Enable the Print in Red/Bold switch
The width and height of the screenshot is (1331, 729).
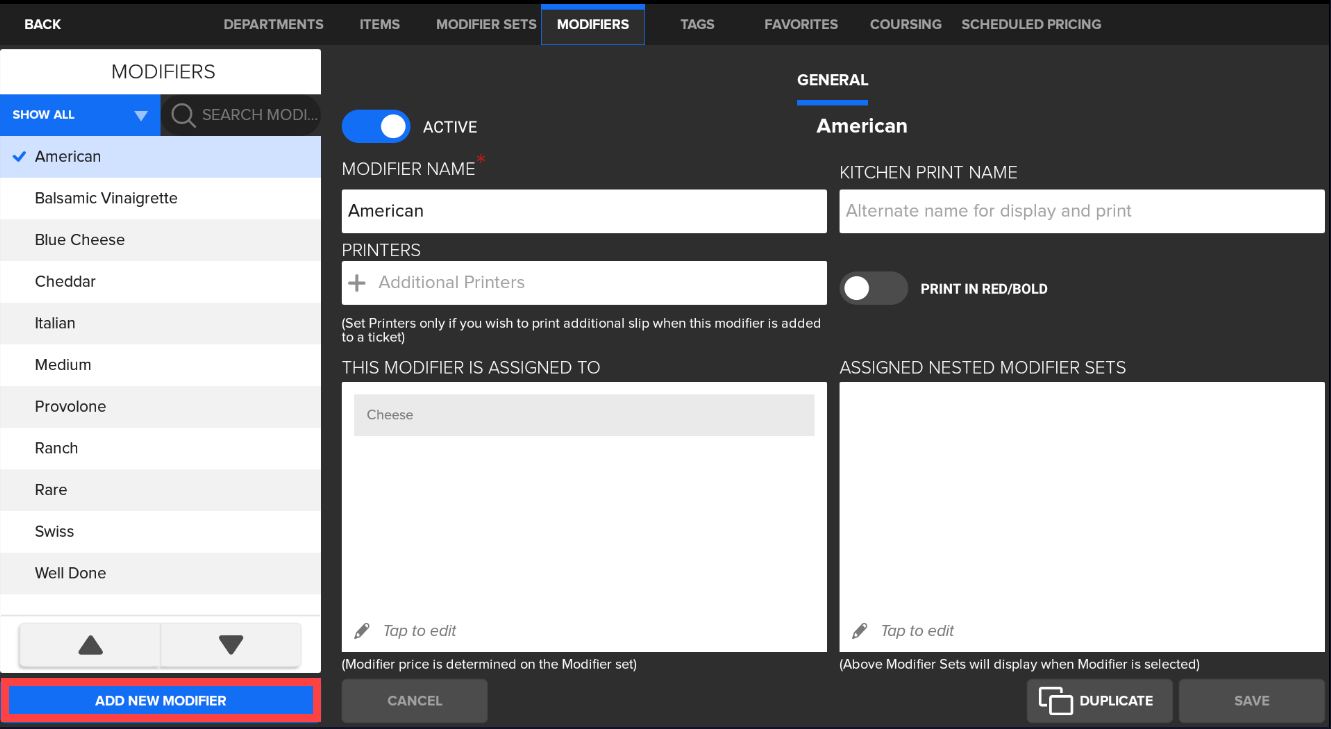(x=873, y=289)
